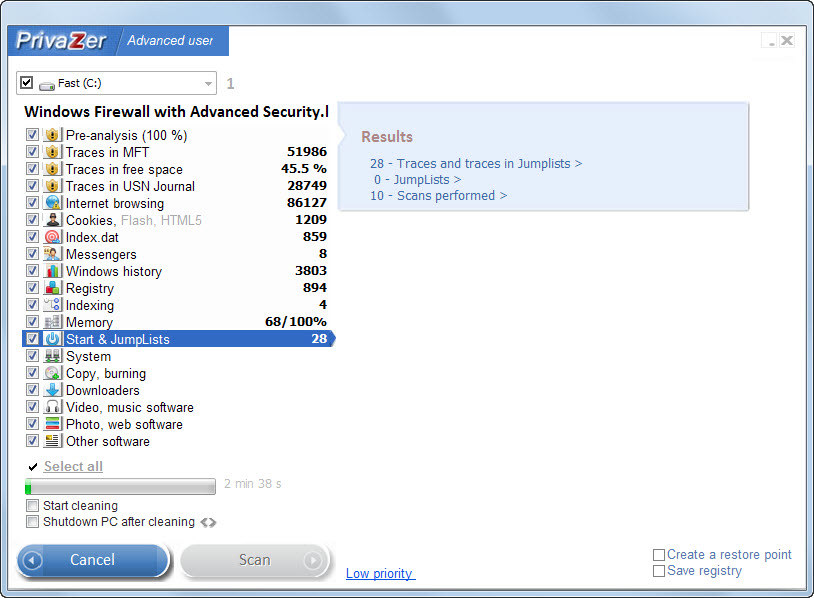This screenshot has height=598, width=814.
Task: Select the Video, music software label
Action: tap(130, 407)
